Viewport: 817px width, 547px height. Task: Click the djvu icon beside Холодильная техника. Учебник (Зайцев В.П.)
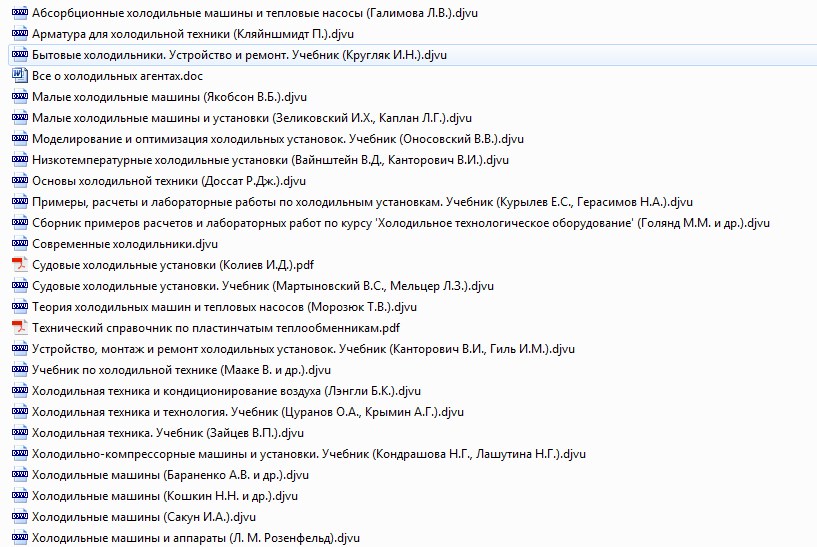pyautogui.click(x=20, y=432)
